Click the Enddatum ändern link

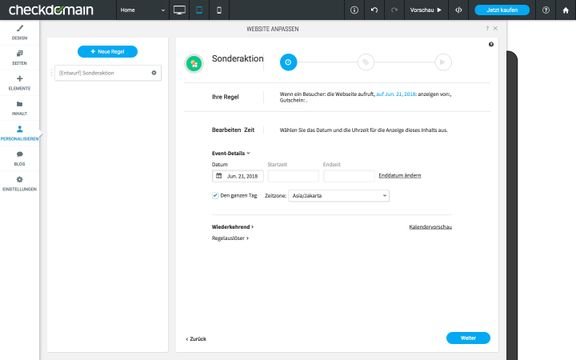pyautogui.click(x=400, y=175)
